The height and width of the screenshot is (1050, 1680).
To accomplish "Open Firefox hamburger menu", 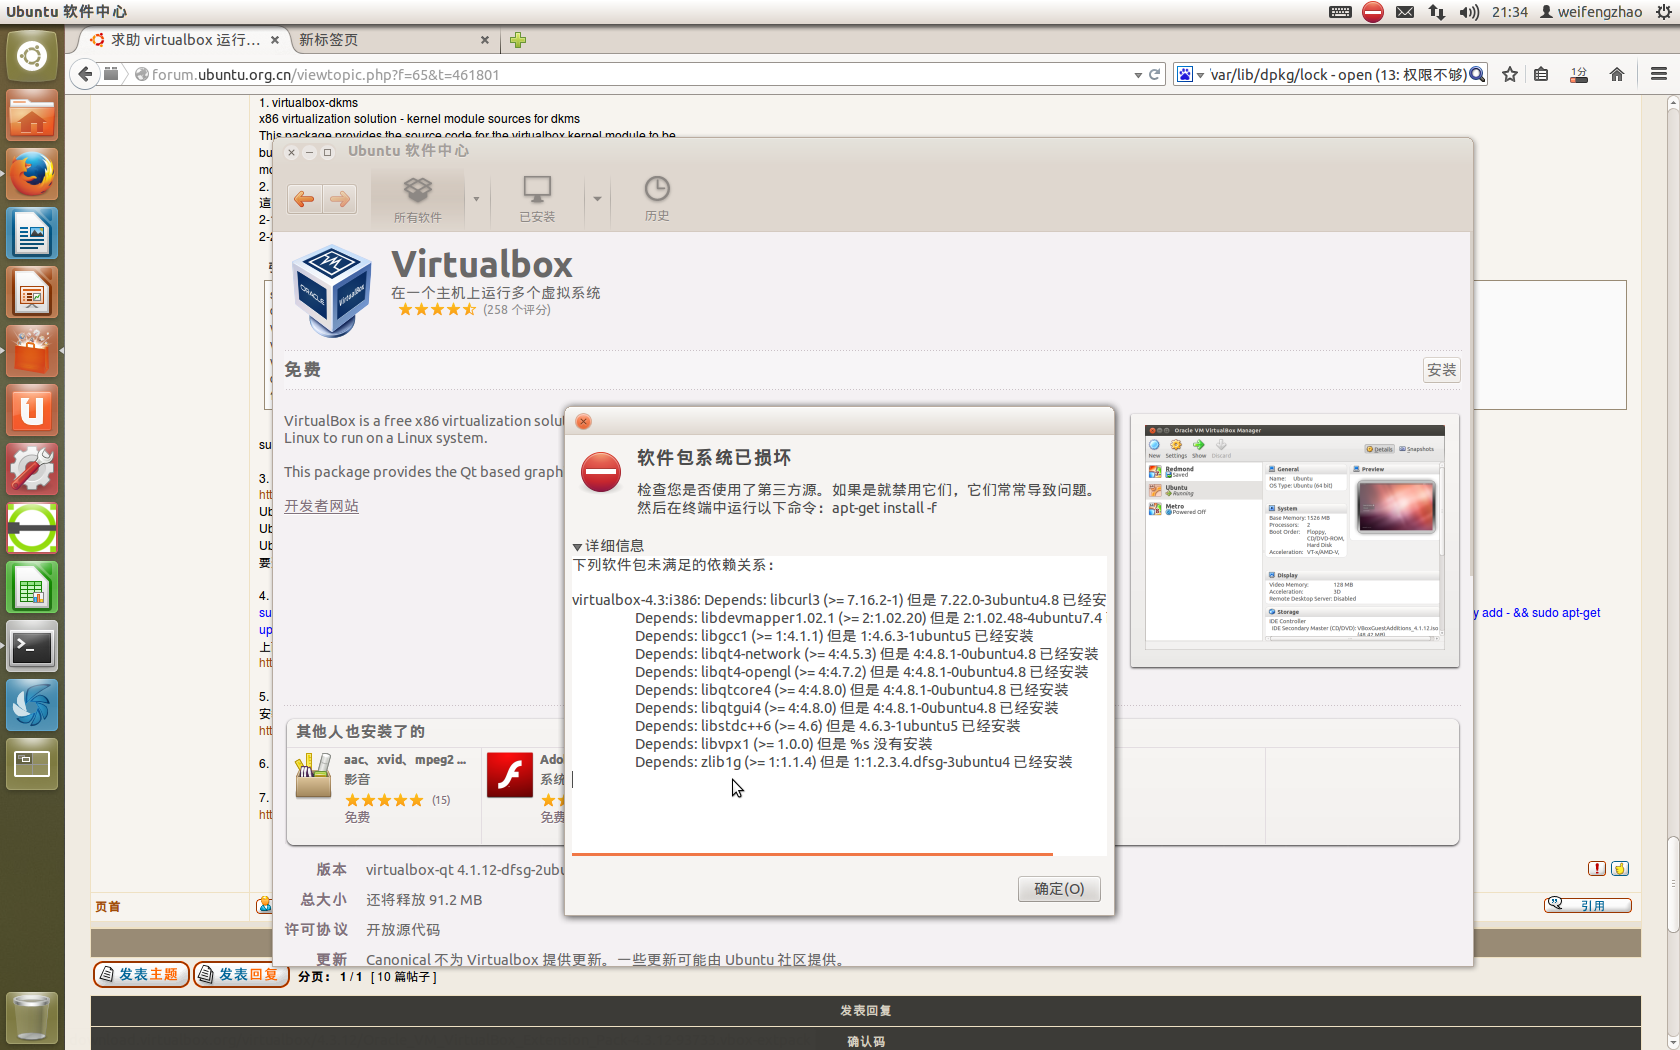I will click(1659, 74).
